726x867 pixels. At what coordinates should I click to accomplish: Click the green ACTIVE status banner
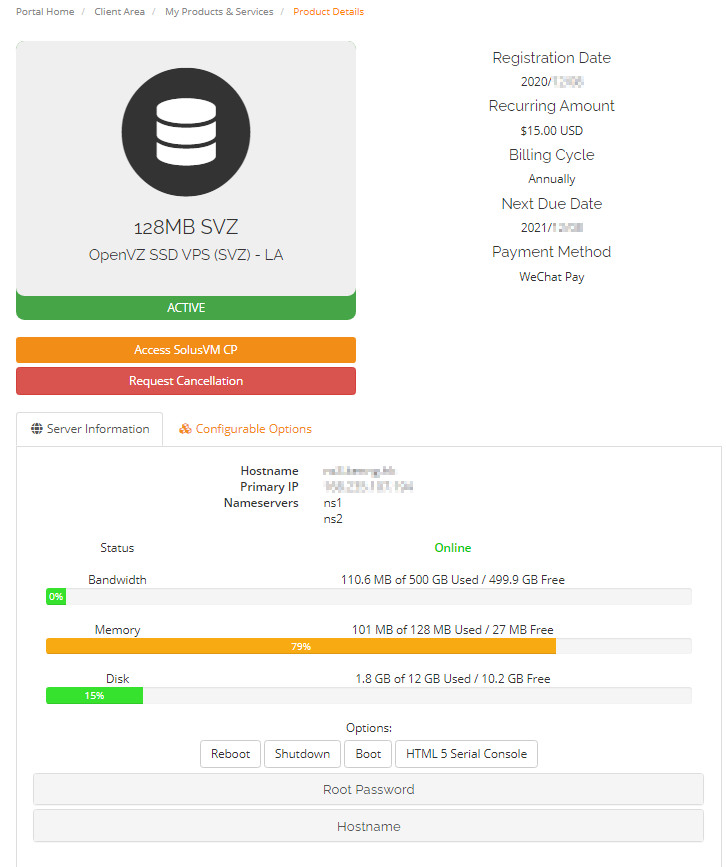pyautogui.click(x=186, y=308)
